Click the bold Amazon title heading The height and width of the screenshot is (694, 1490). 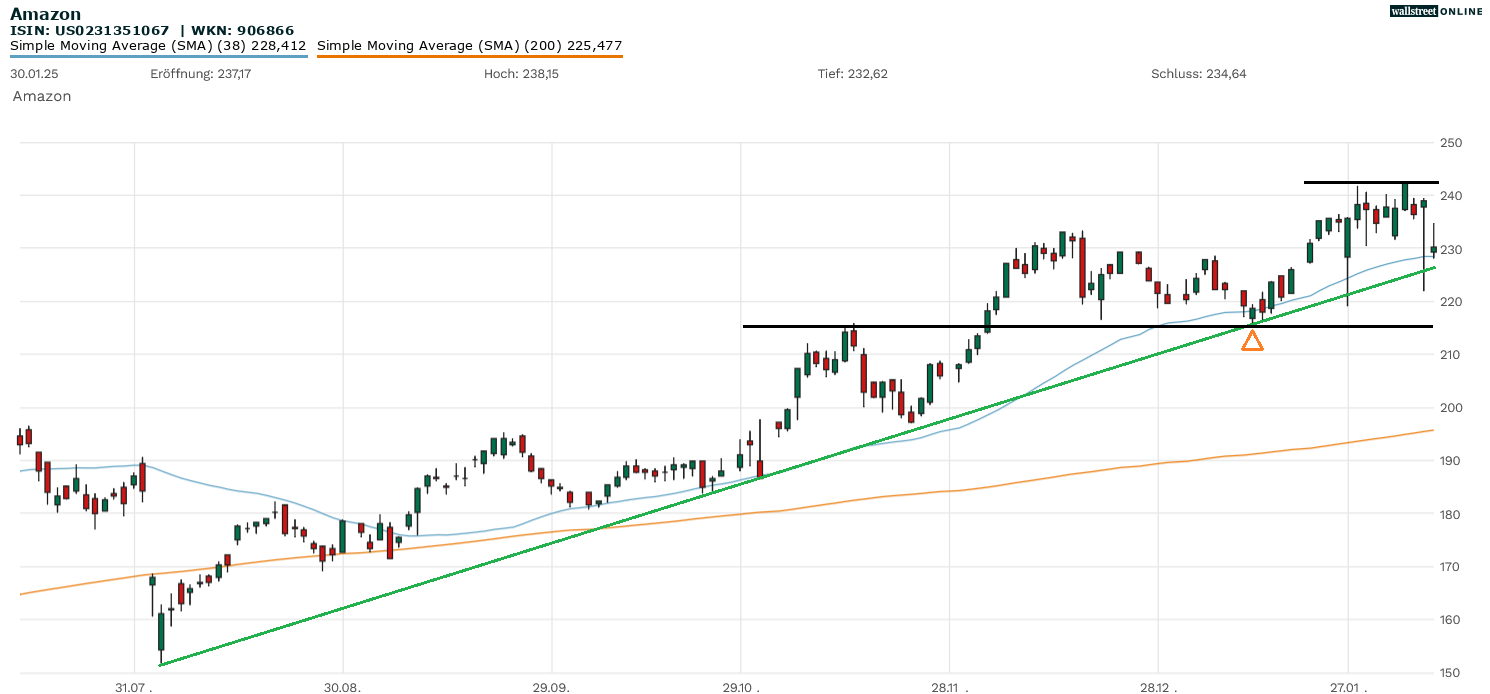coord(46,14)
